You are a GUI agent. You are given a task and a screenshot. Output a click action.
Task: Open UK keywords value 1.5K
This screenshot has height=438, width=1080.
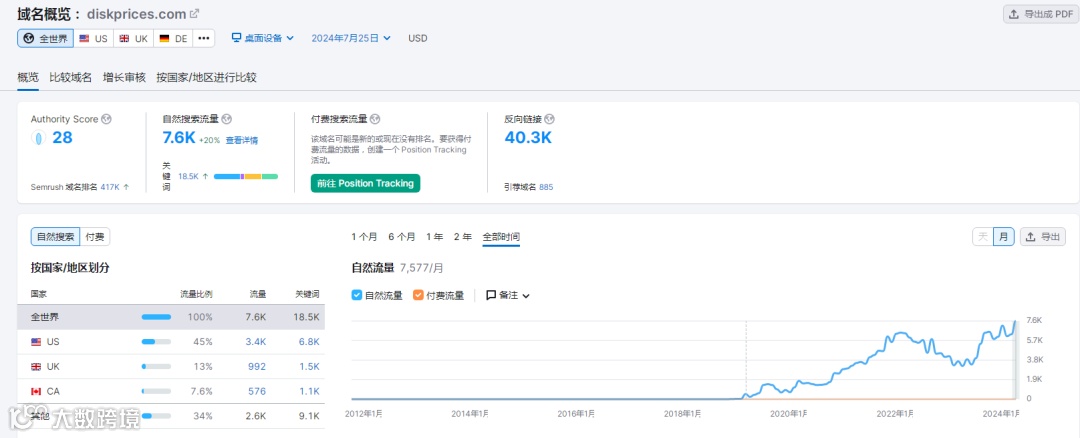(x=309, y=366)
